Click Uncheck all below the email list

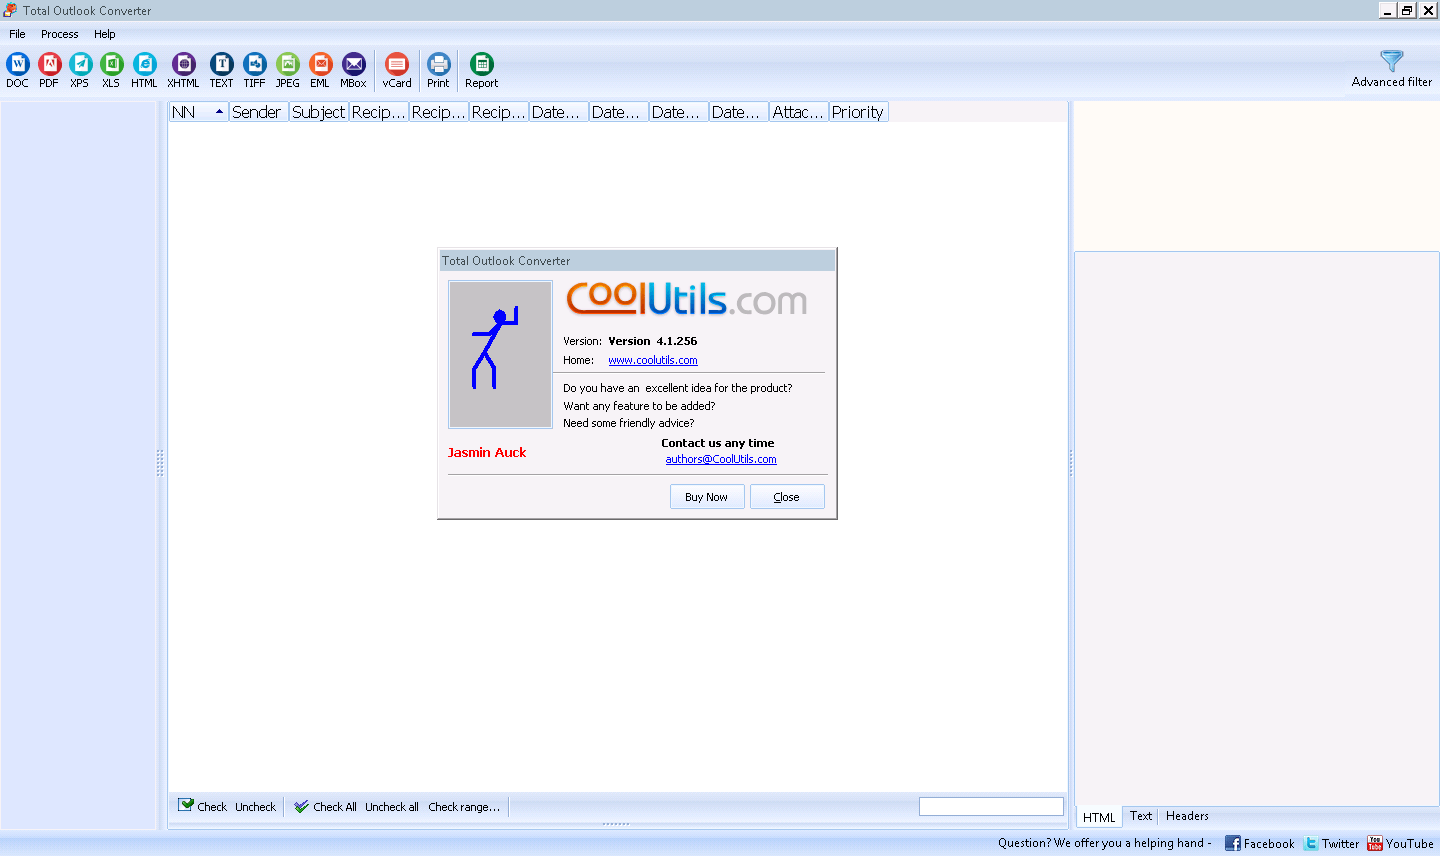[x=391, y=806]
